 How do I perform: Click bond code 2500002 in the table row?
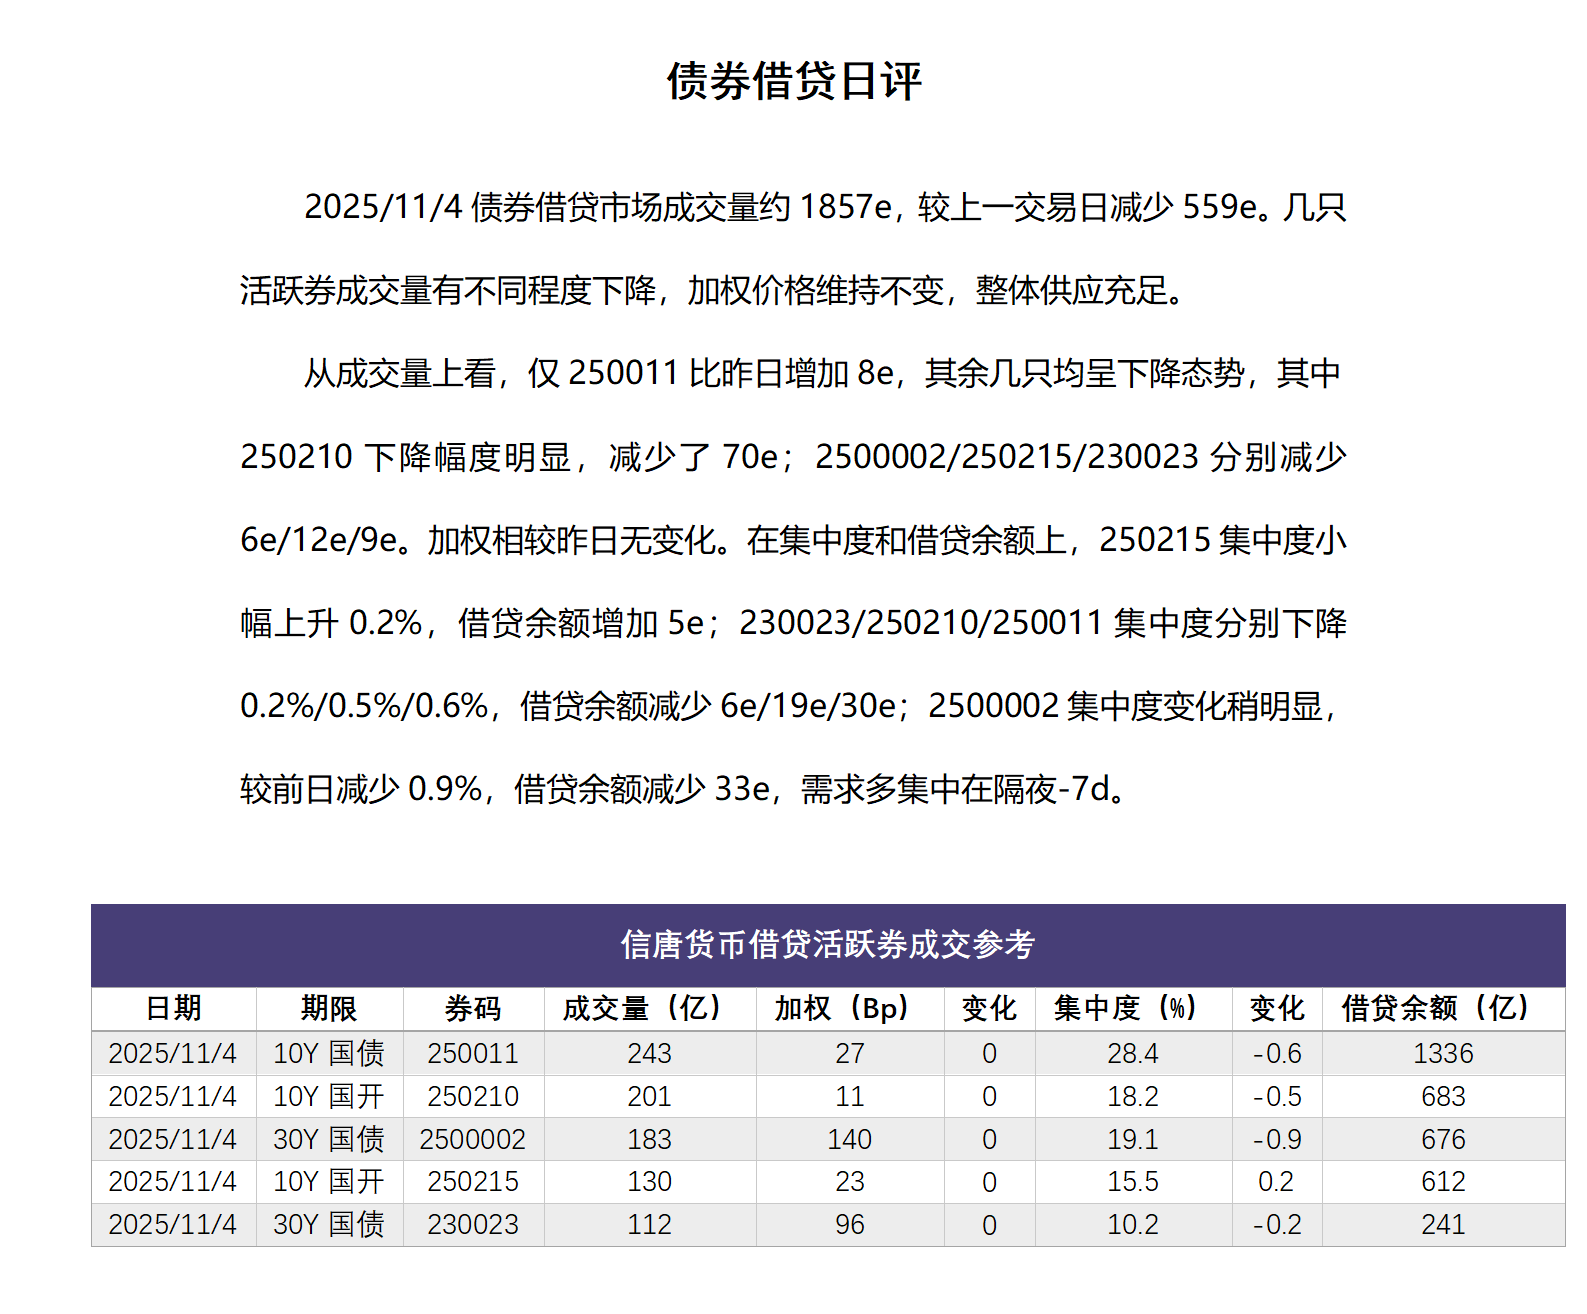473,1139
